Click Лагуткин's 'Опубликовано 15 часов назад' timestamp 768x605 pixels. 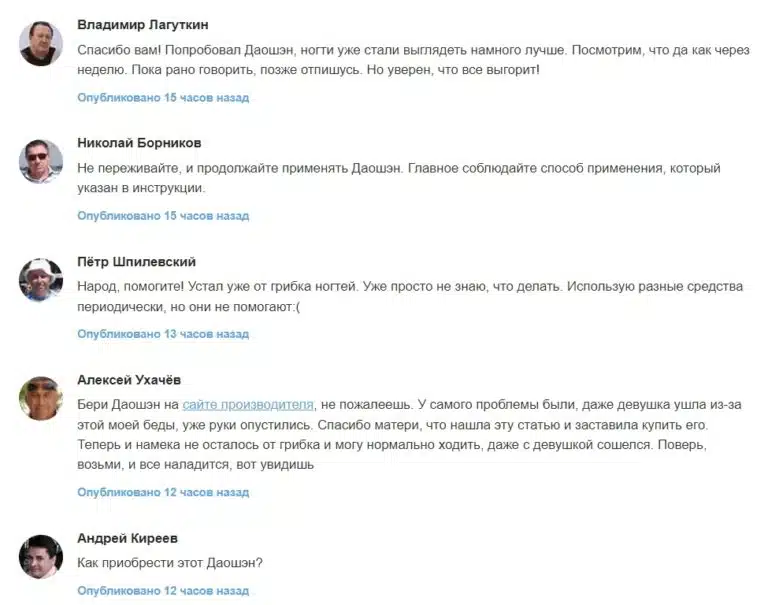[x=163, y=97]
